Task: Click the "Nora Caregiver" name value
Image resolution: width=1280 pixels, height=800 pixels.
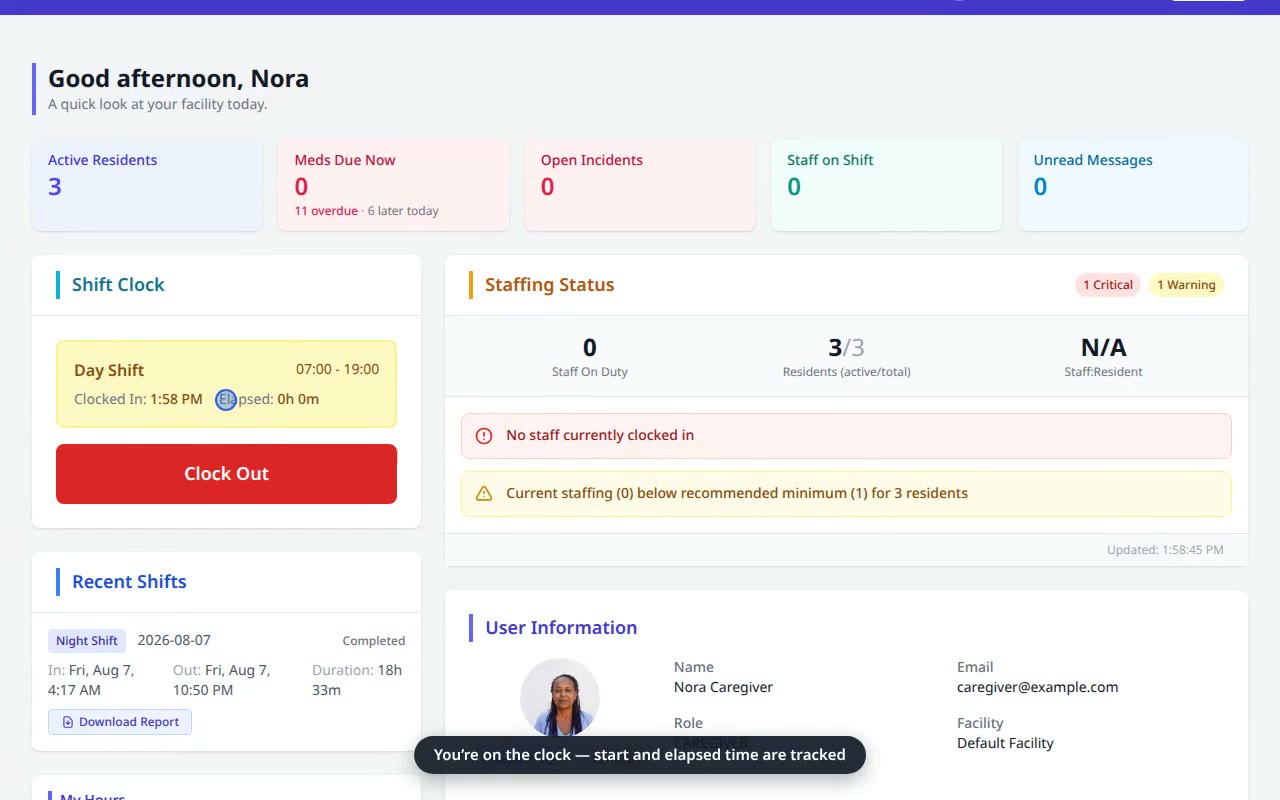Action: (723, 687)
